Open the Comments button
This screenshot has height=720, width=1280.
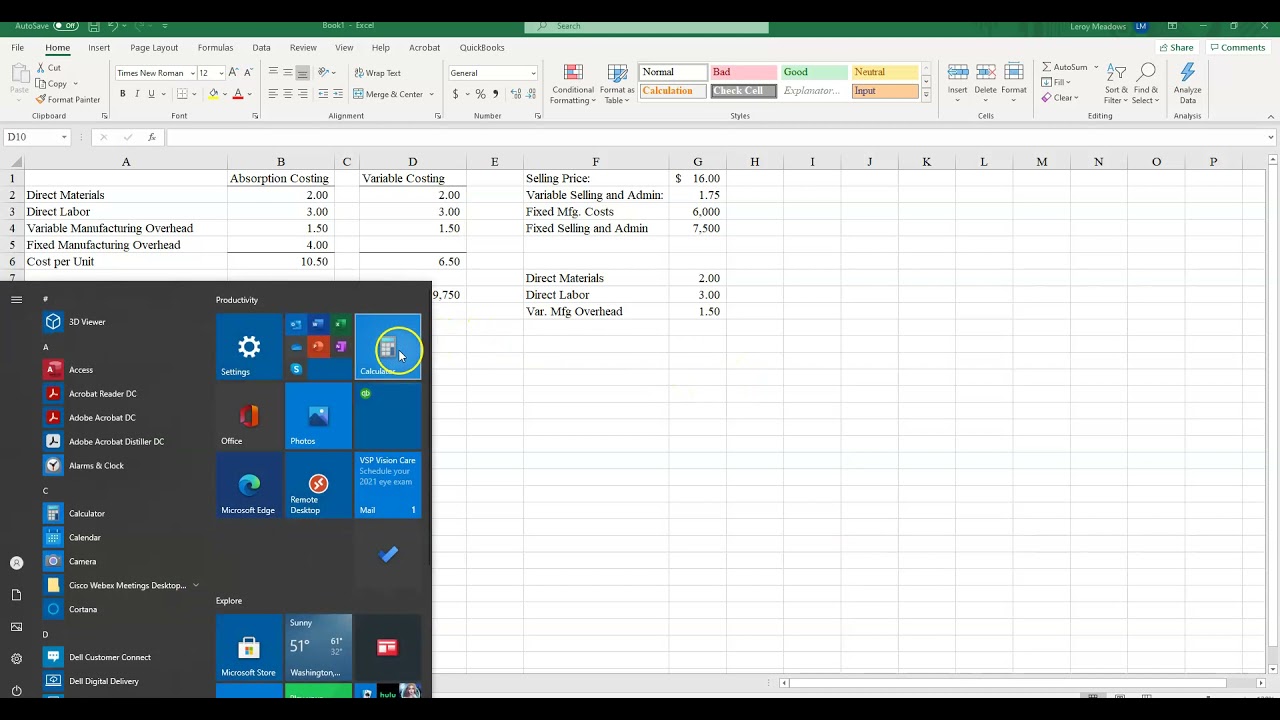click(1237, 47)
